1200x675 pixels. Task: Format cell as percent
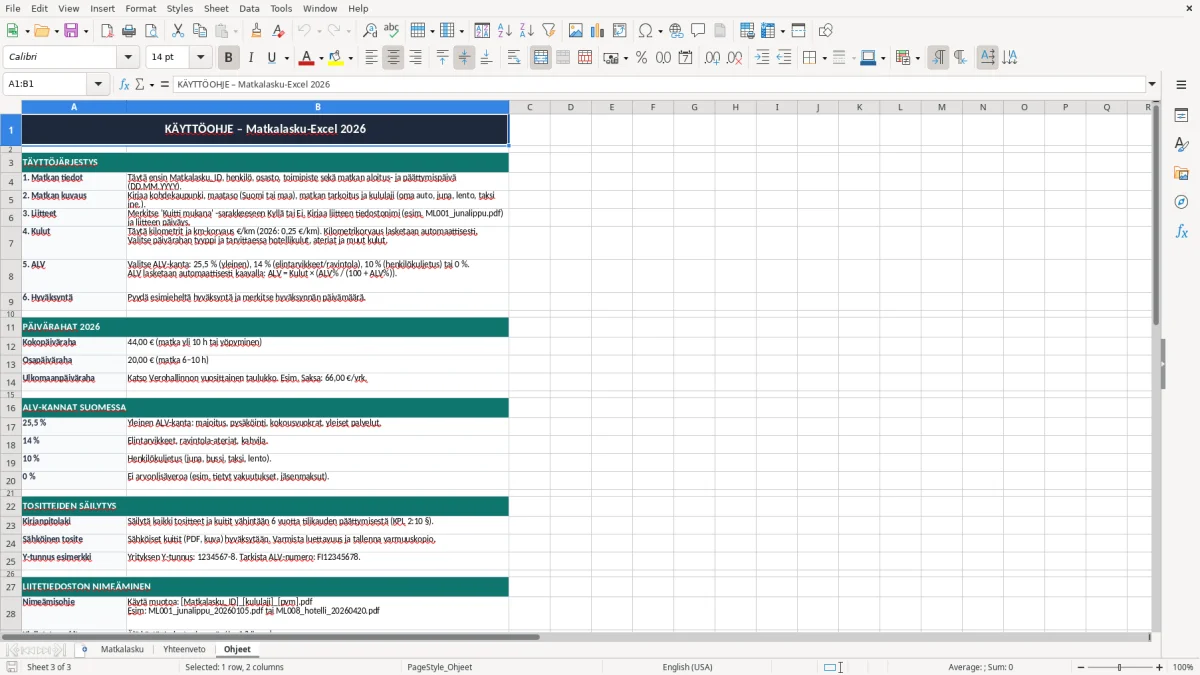[641, 58]
